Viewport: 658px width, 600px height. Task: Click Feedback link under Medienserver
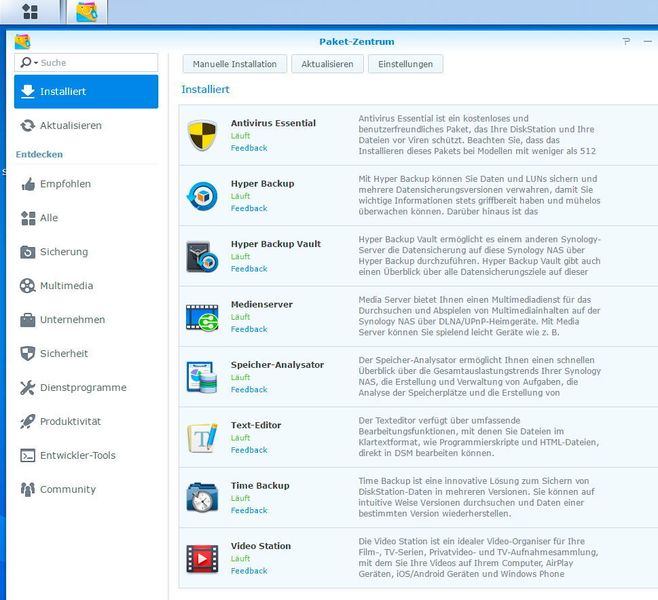coord(249,329)
